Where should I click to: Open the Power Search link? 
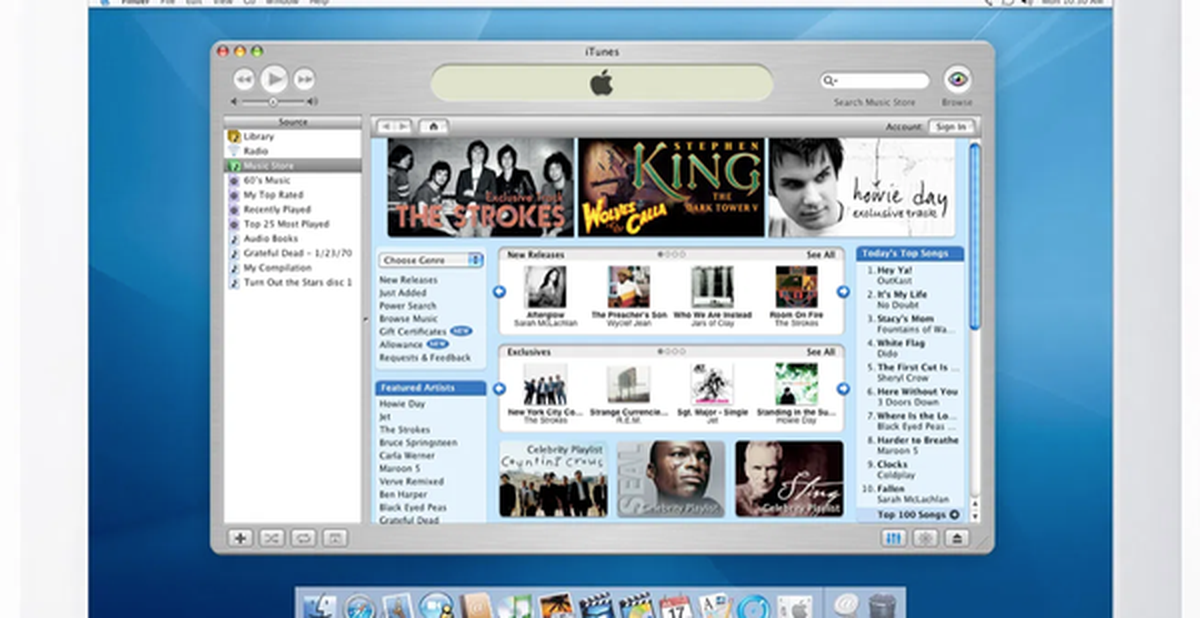tap(407, 306)
